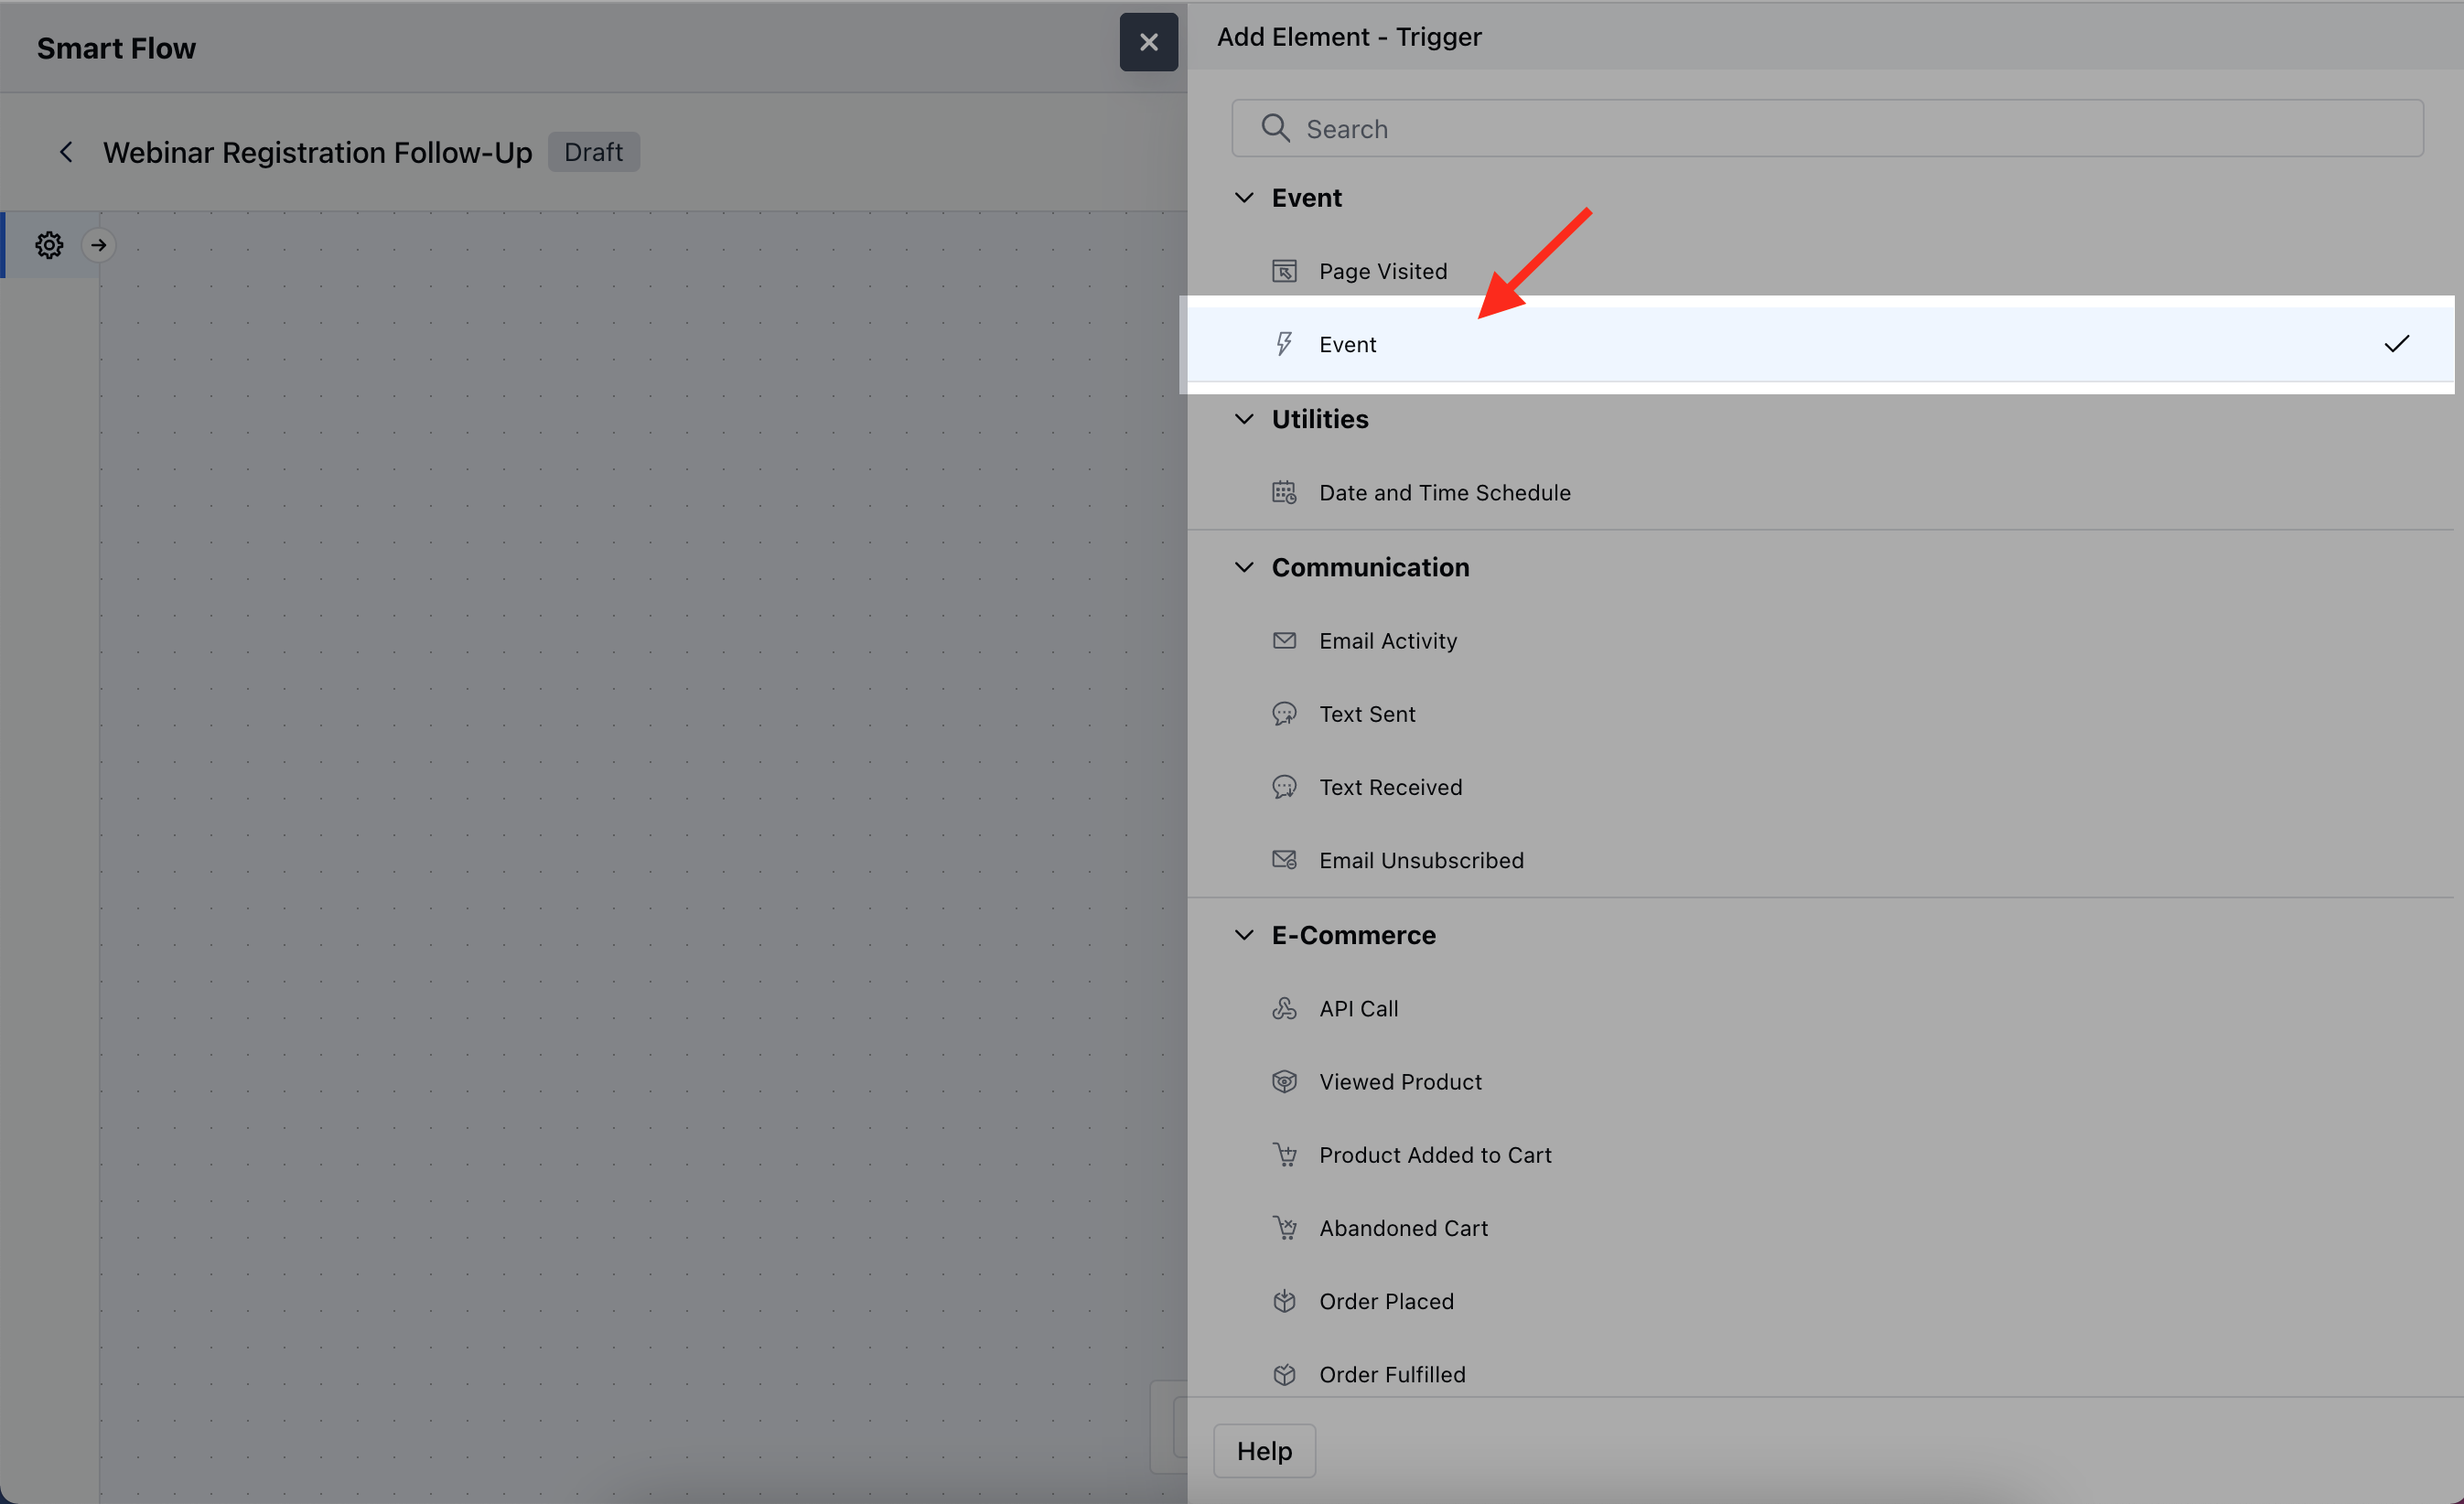The width and height of the screenshot is (2464, 1504).
Task: Click the API Call webhook icon
Action: click(x=1284, y=1008)
